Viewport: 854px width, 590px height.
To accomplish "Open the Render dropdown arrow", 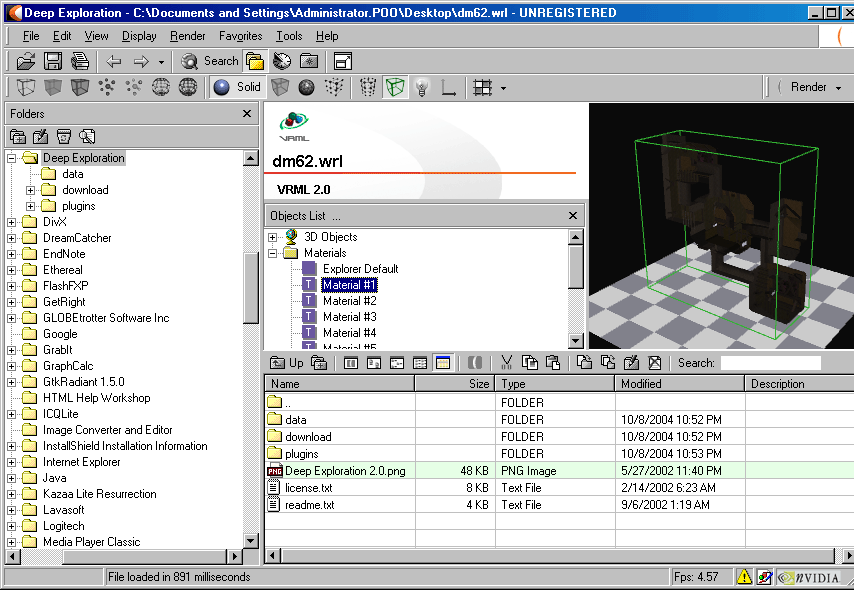I will coord(838,88).
